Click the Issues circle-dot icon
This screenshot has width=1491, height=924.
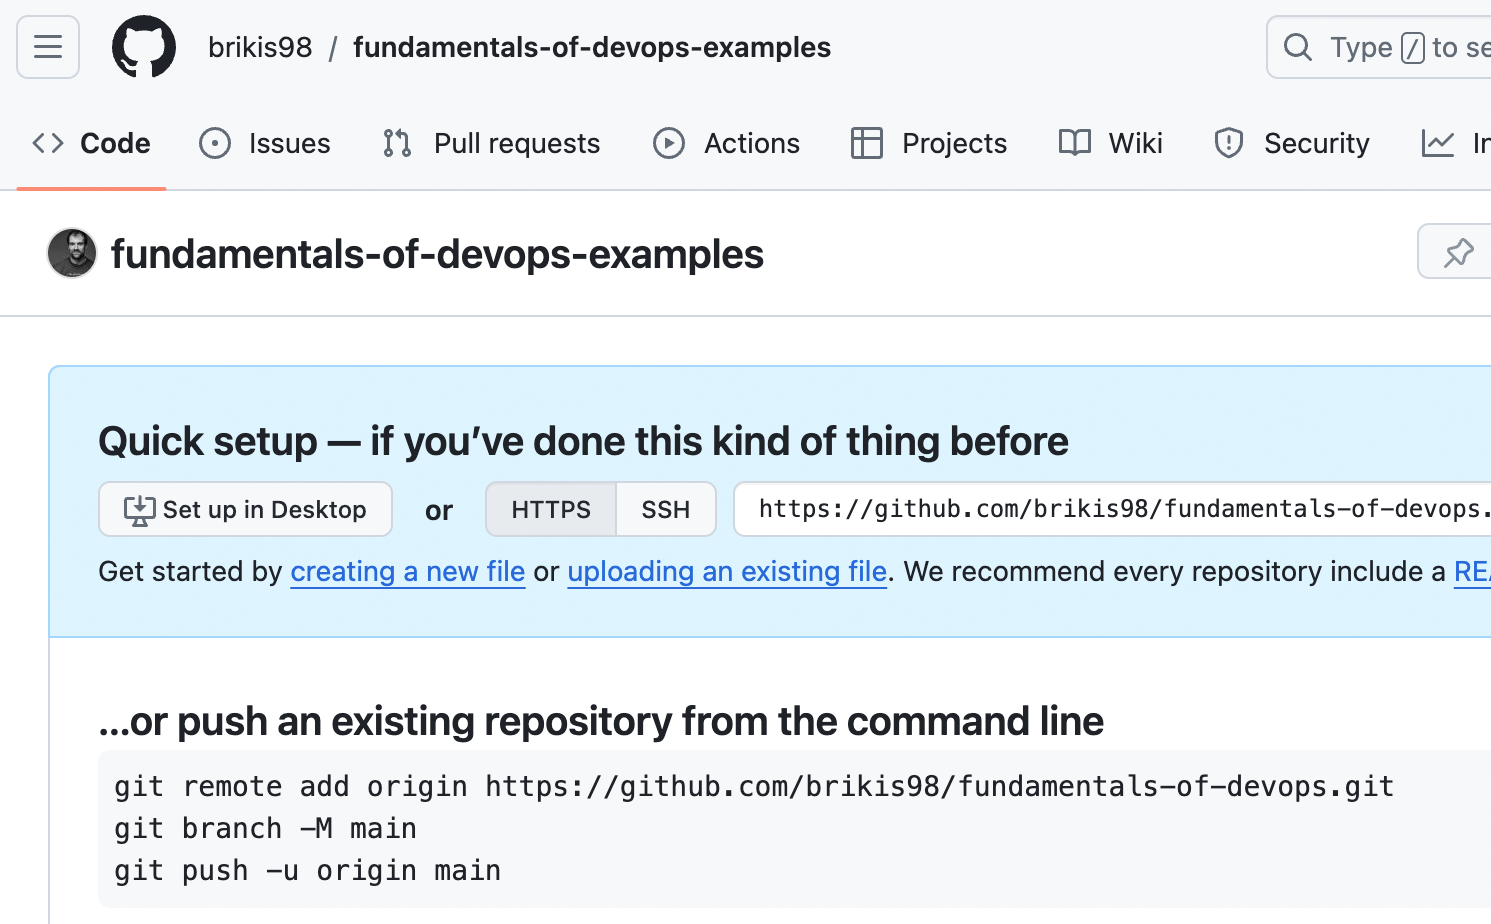pyautogui.click(x=215, y=143)
